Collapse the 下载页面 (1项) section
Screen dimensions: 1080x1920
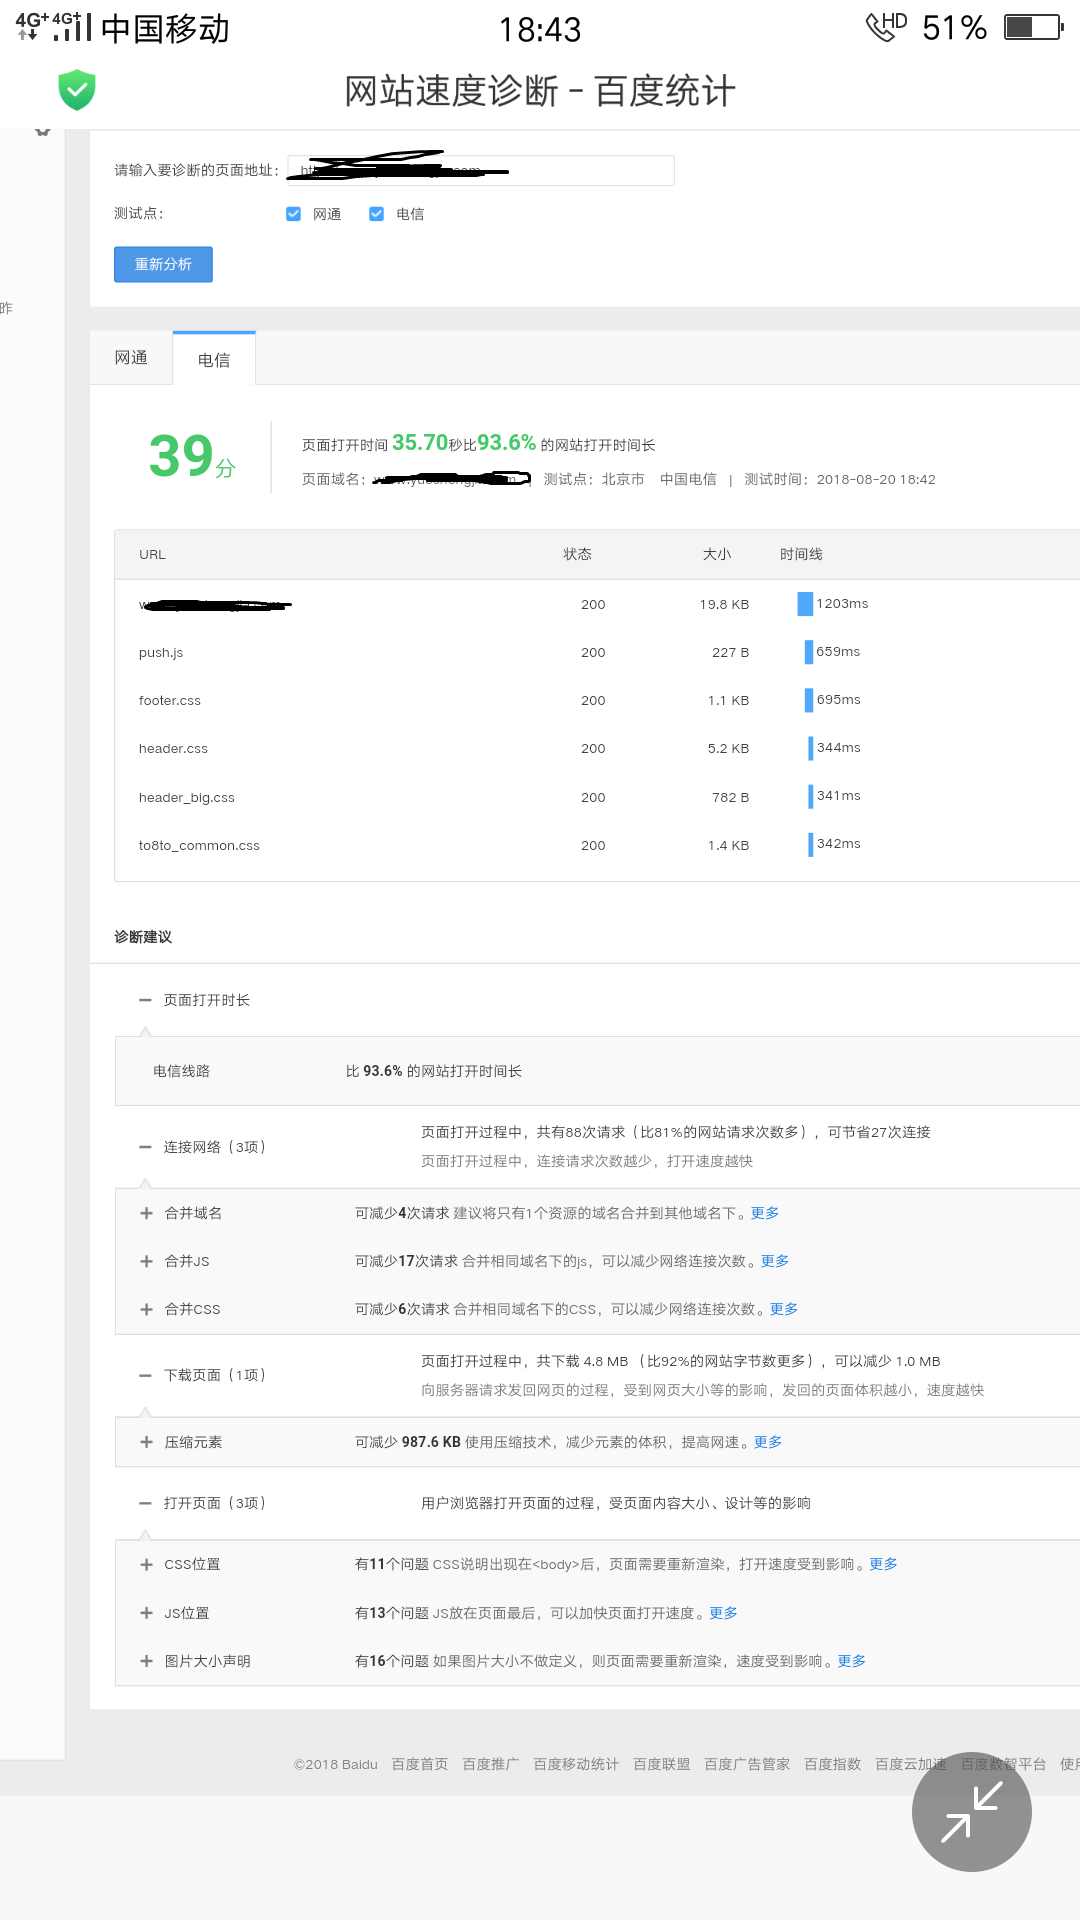[x=146, y=1375]
